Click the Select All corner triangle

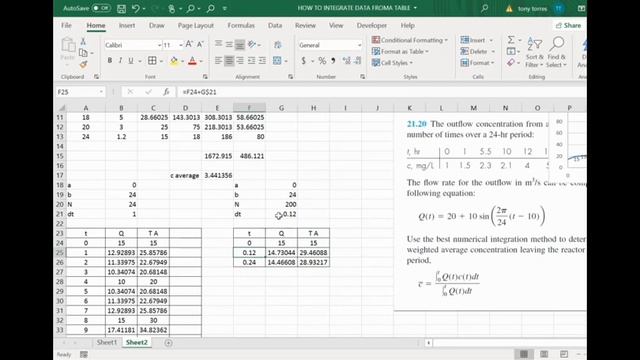pyautogui.click(x=62, y=108)
